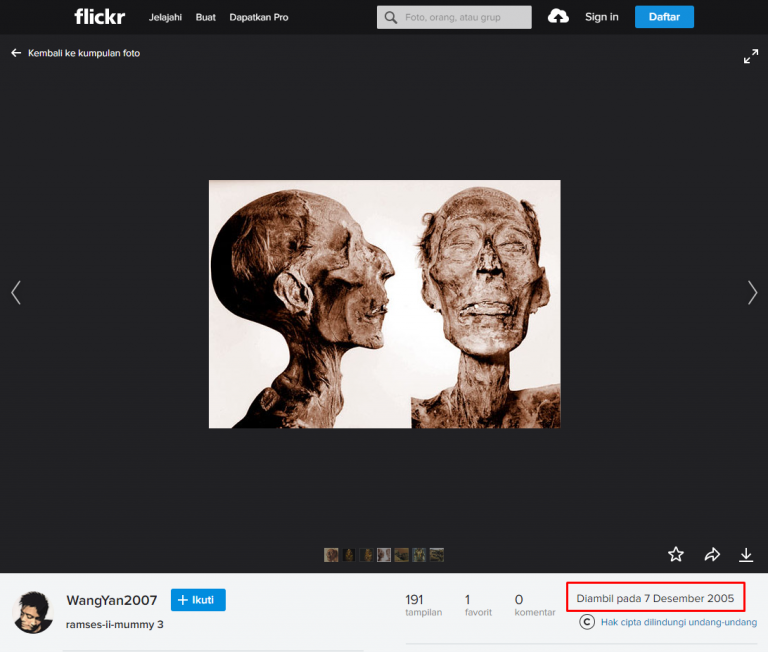768x652 pixels.
Task: Favorite the photo with the star icon
Action: (676, 554)
